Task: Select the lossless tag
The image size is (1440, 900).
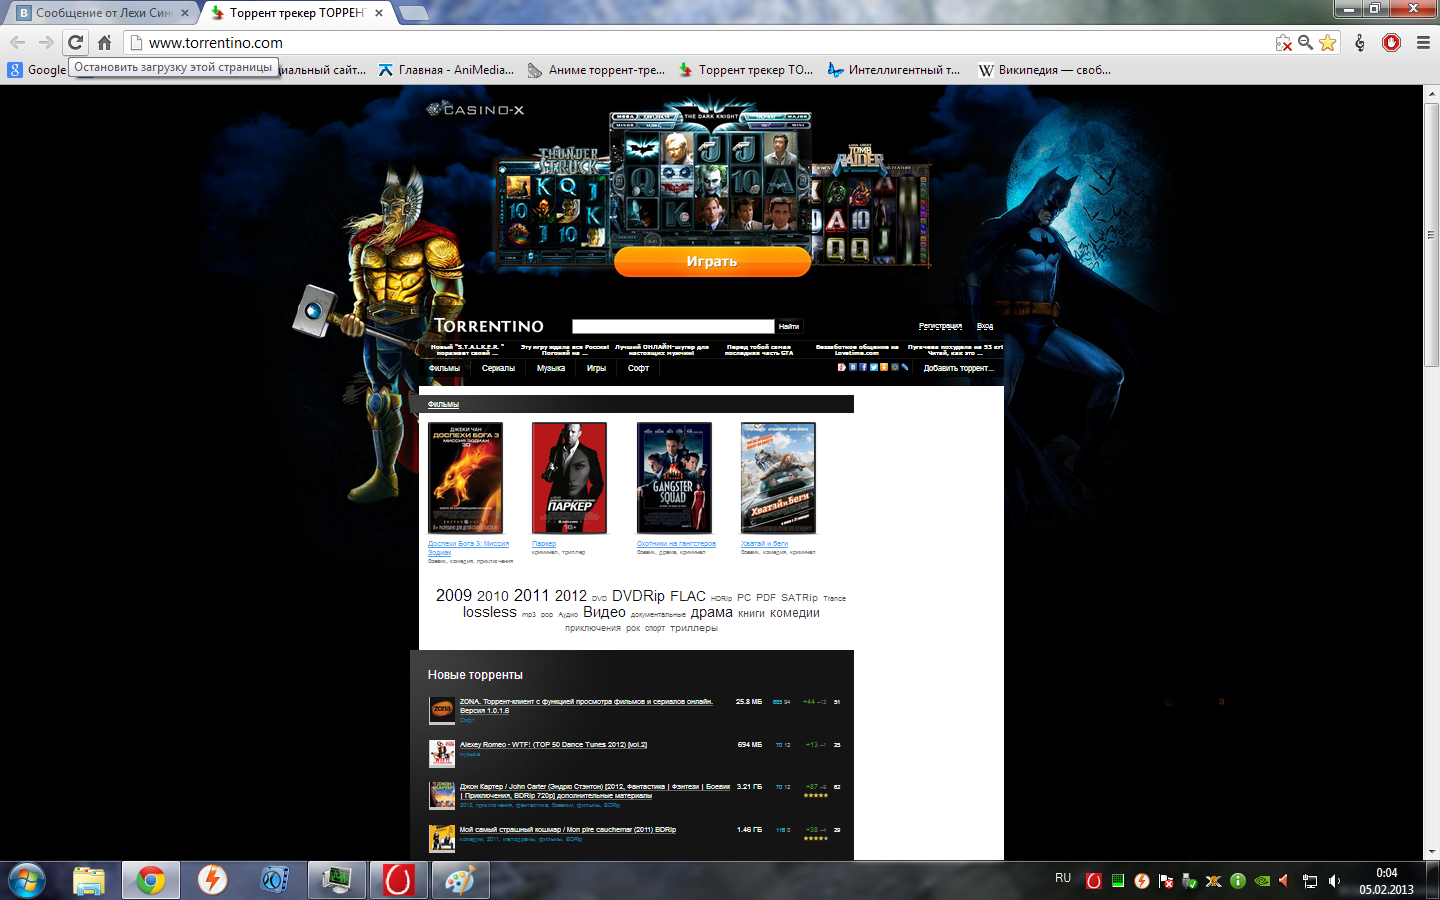Action: tap(490, 613)
